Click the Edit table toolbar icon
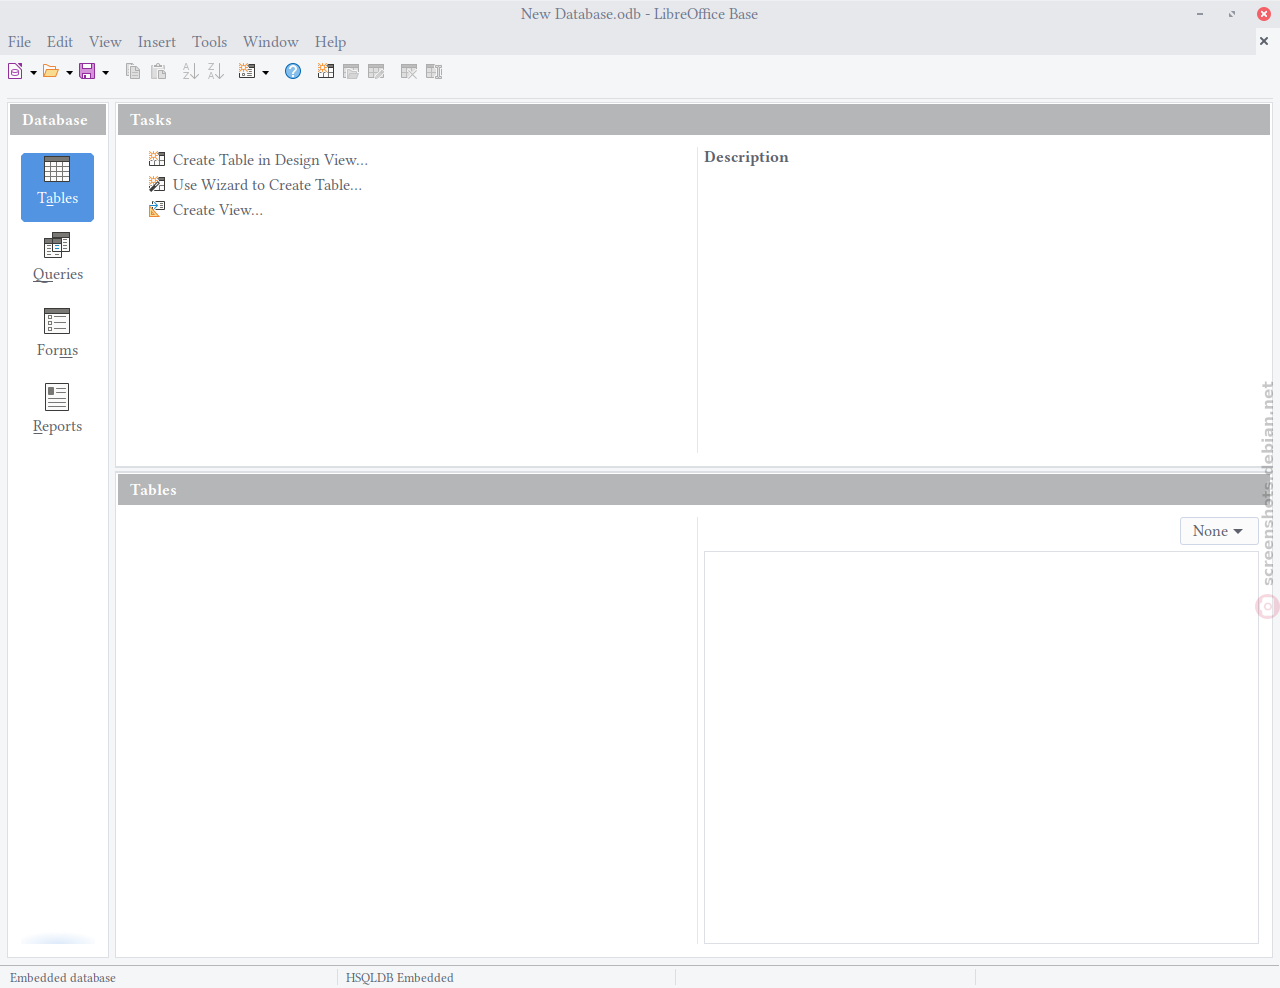This screenshot has width=1280, height=988. point(376,71)
